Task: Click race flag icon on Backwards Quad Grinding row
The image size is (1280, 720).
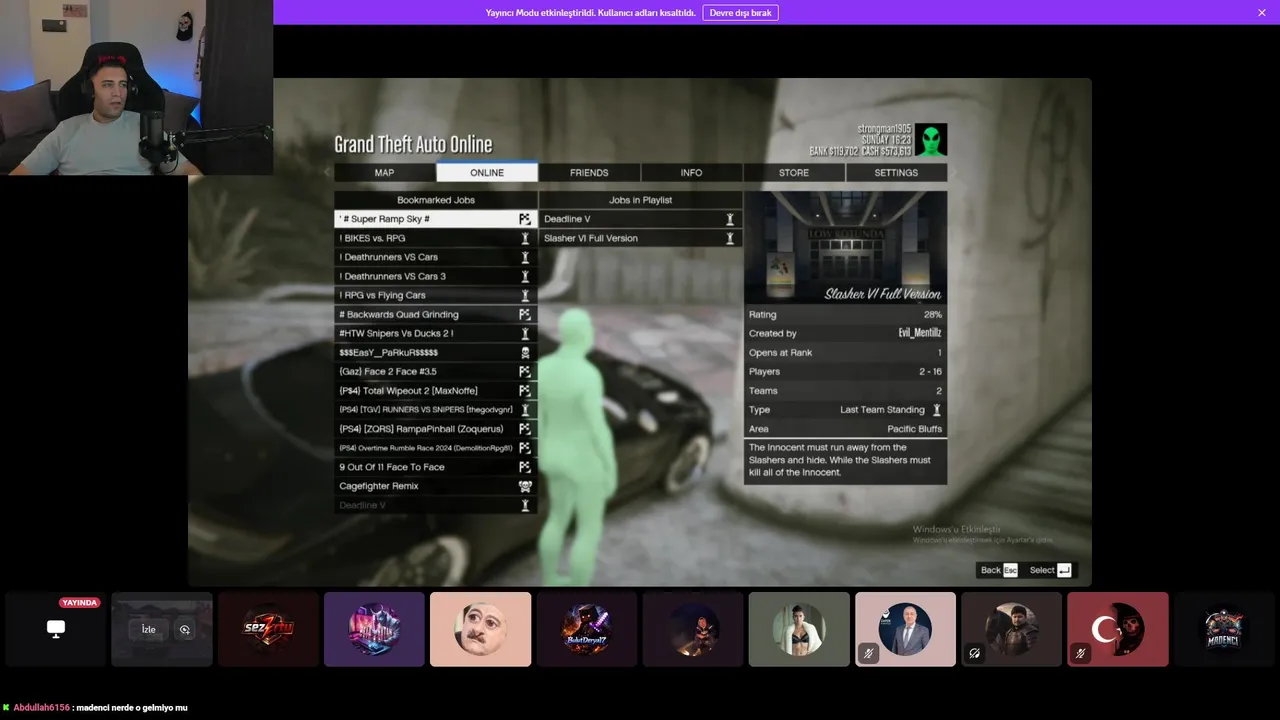Action: [525, 314]
